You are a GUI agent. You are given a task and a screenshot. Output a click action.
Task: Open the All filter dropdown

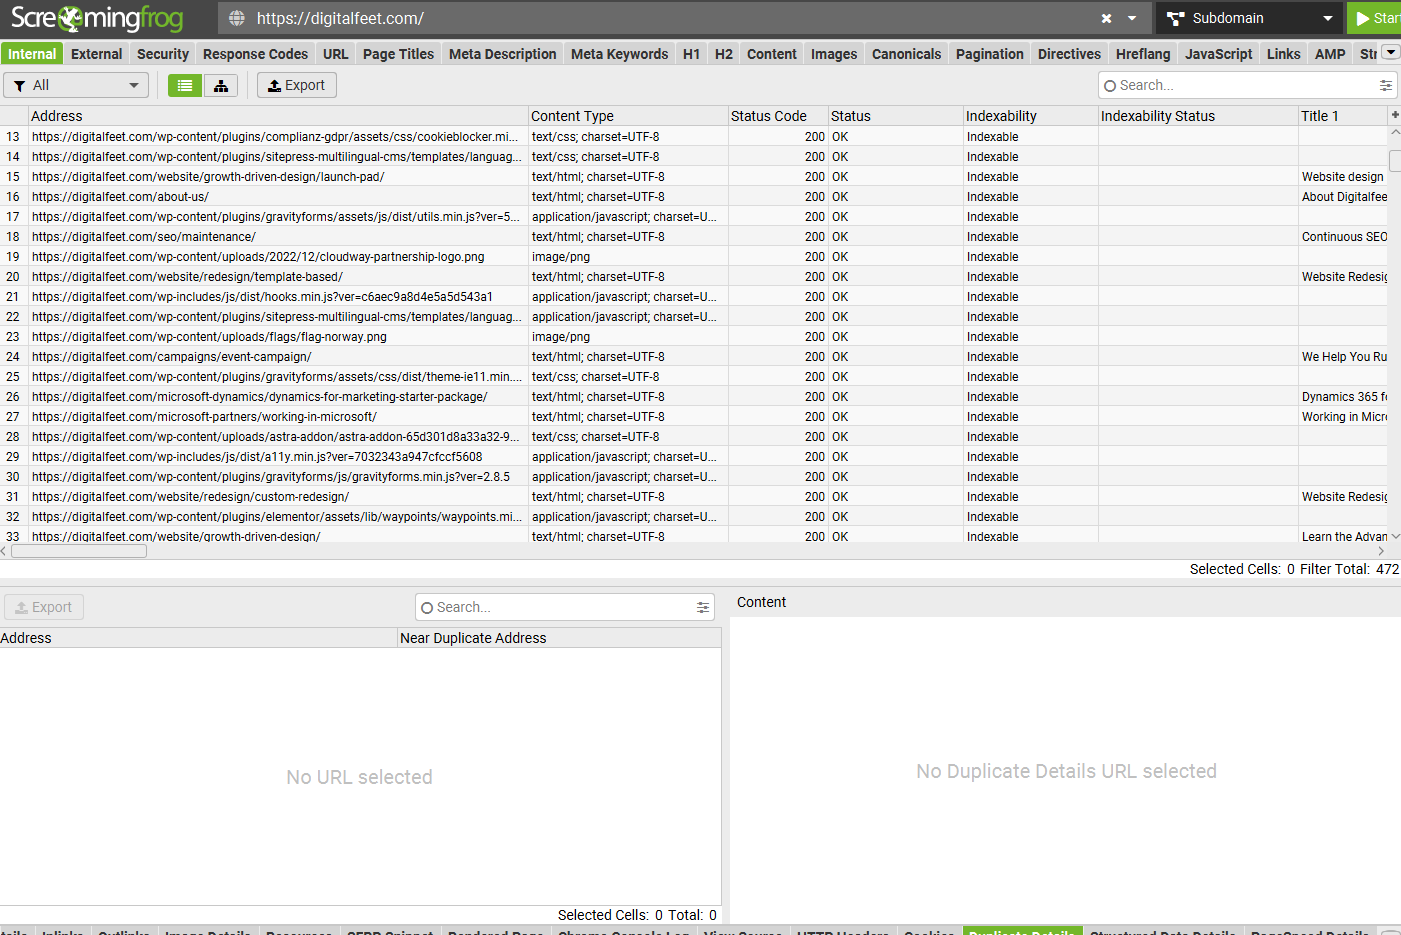75,85
